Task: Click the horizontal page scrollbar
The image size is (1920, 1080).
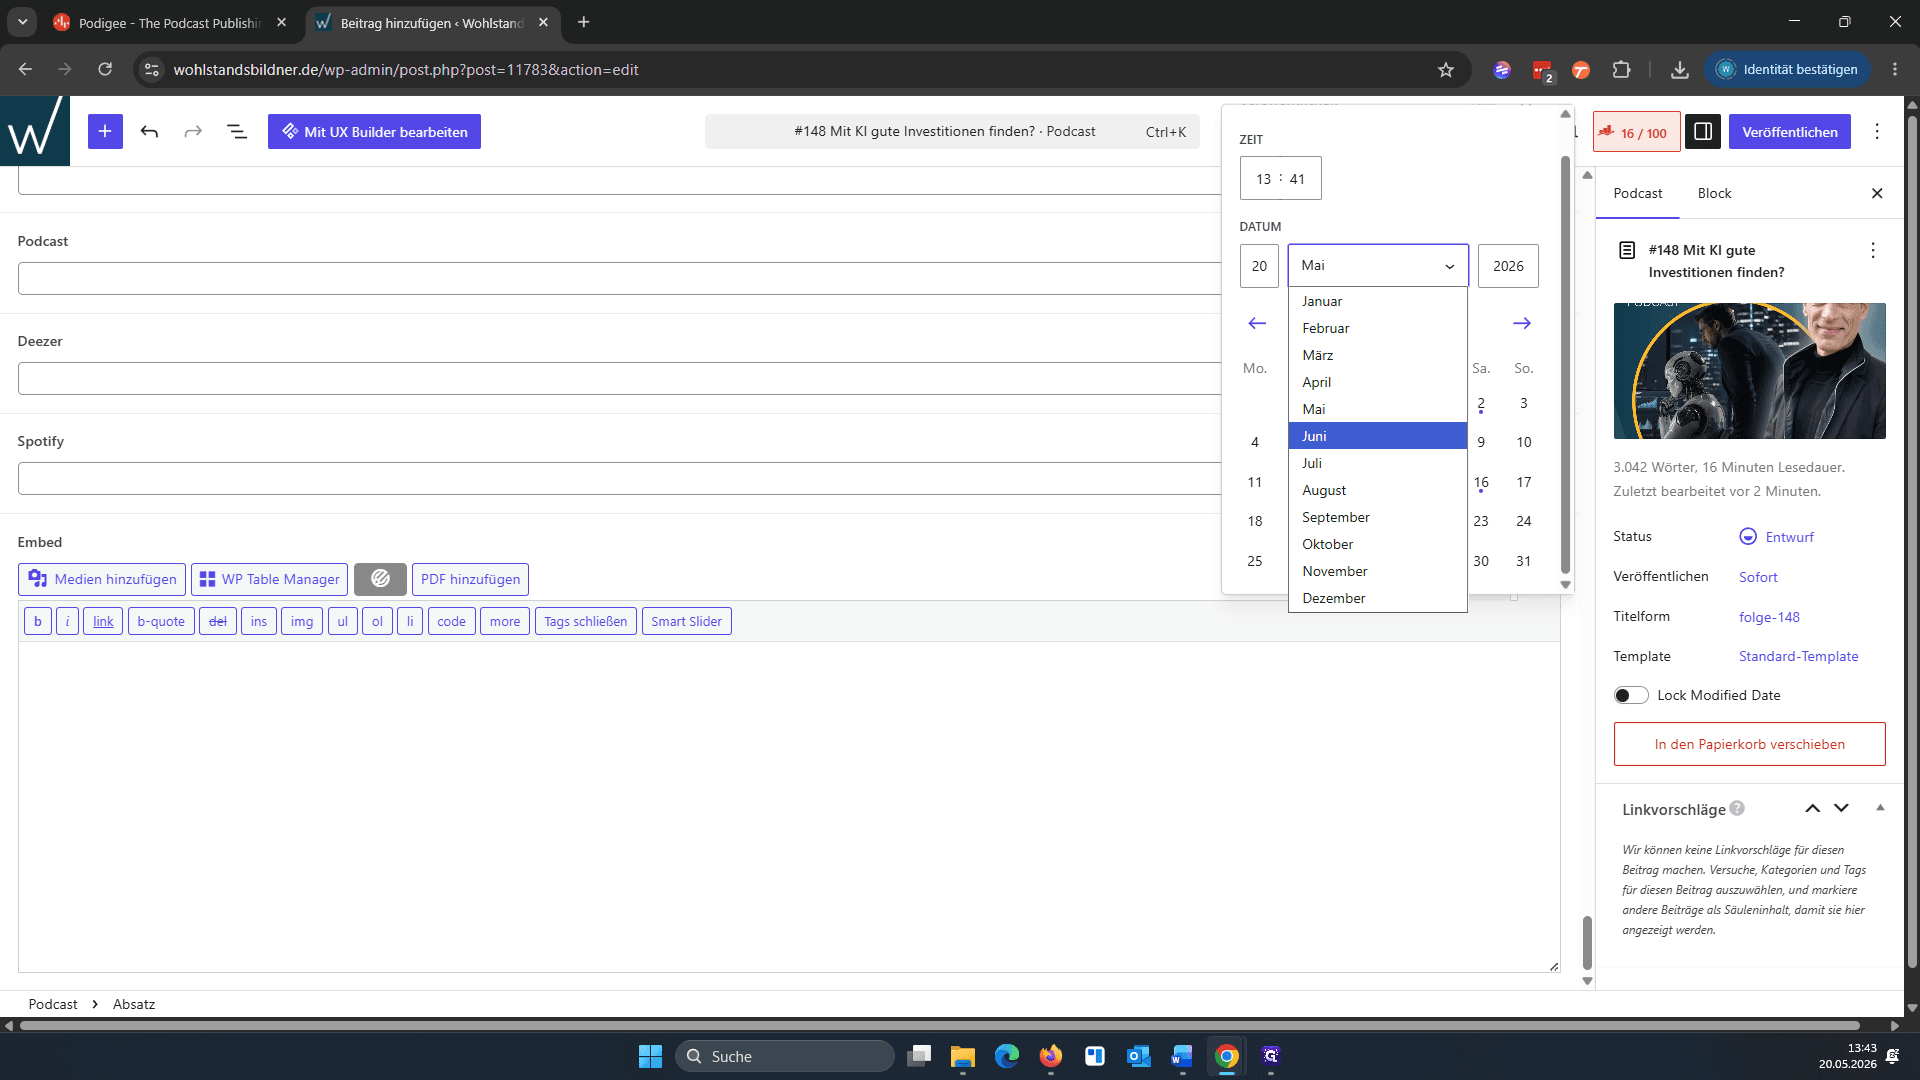Action: pos(940,1025)
